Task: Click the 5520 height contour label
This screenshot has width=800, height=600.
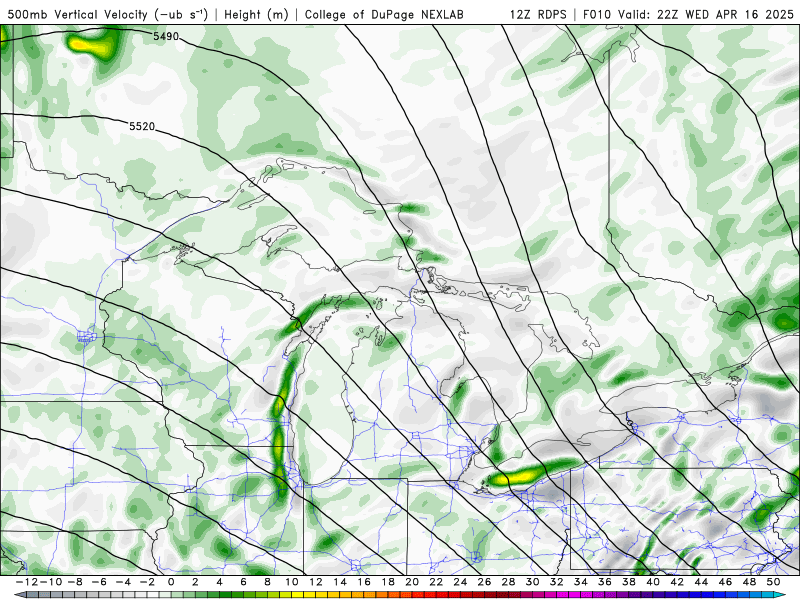Action: point(142,126)
